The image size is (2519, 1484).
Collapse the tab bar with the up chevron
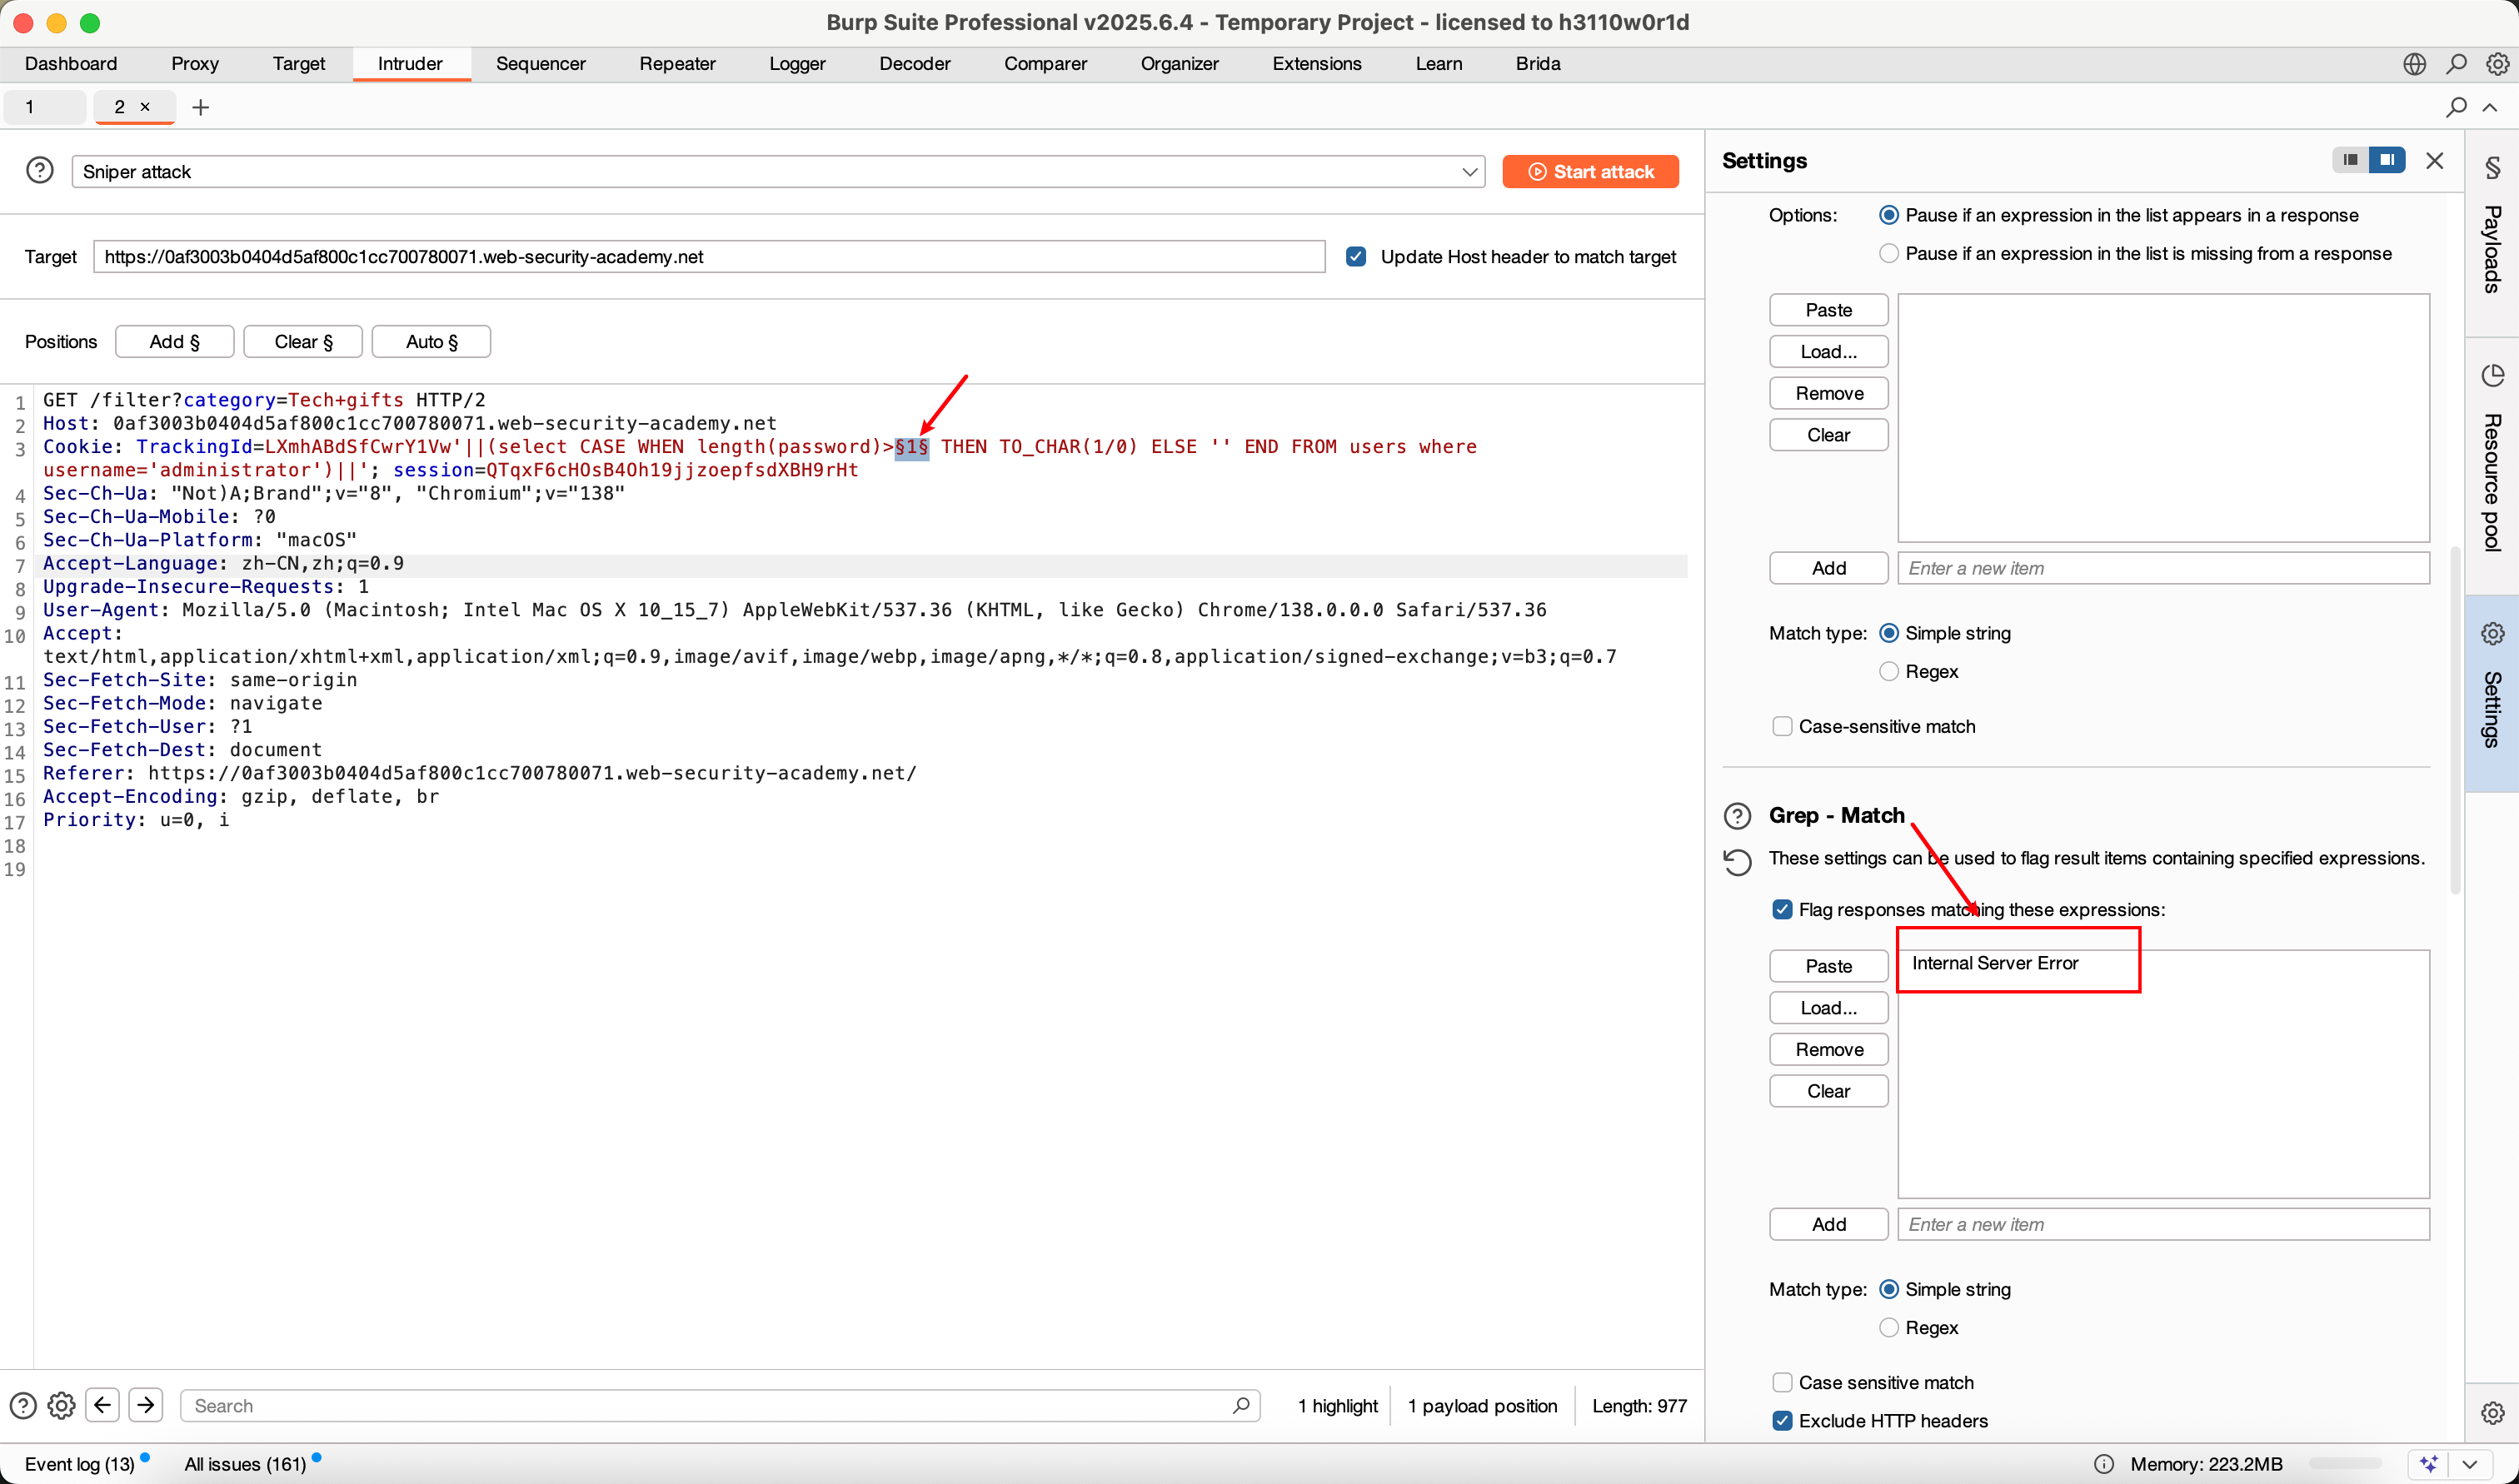click(x=2490, y=107)
